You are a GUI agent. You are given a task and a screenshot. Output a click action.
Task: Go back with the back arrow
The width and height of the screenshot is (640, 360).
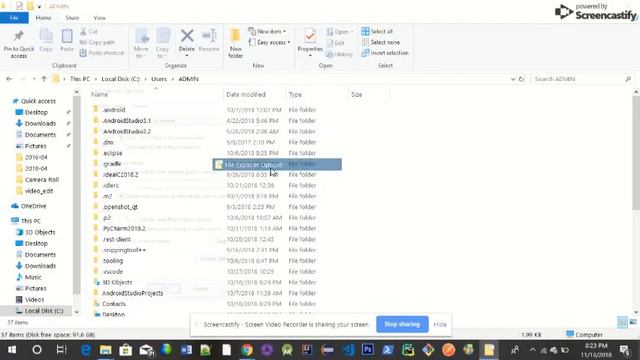click(9, 79)
